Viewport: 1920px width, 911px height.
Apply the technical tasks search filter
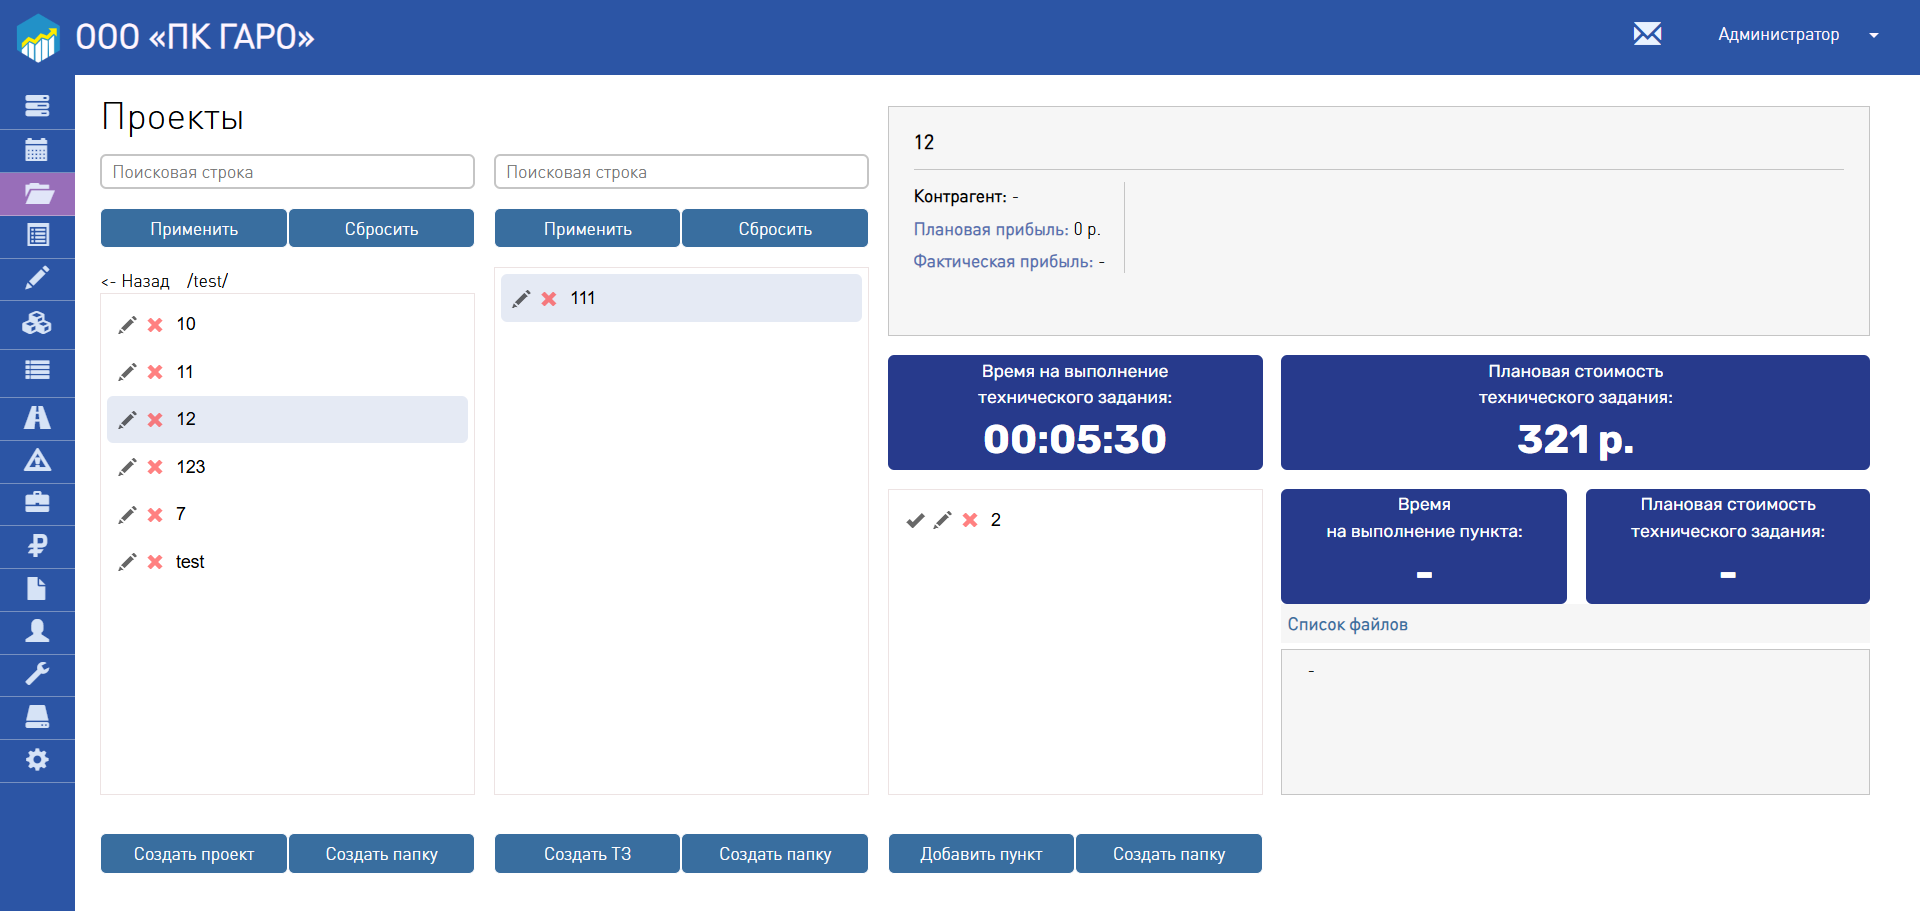[587, 228]
